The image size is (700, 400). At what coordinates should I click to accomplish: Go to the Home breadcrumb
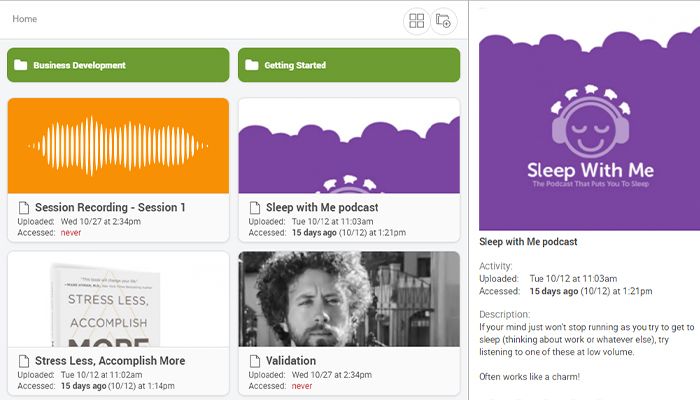(25, 19)
